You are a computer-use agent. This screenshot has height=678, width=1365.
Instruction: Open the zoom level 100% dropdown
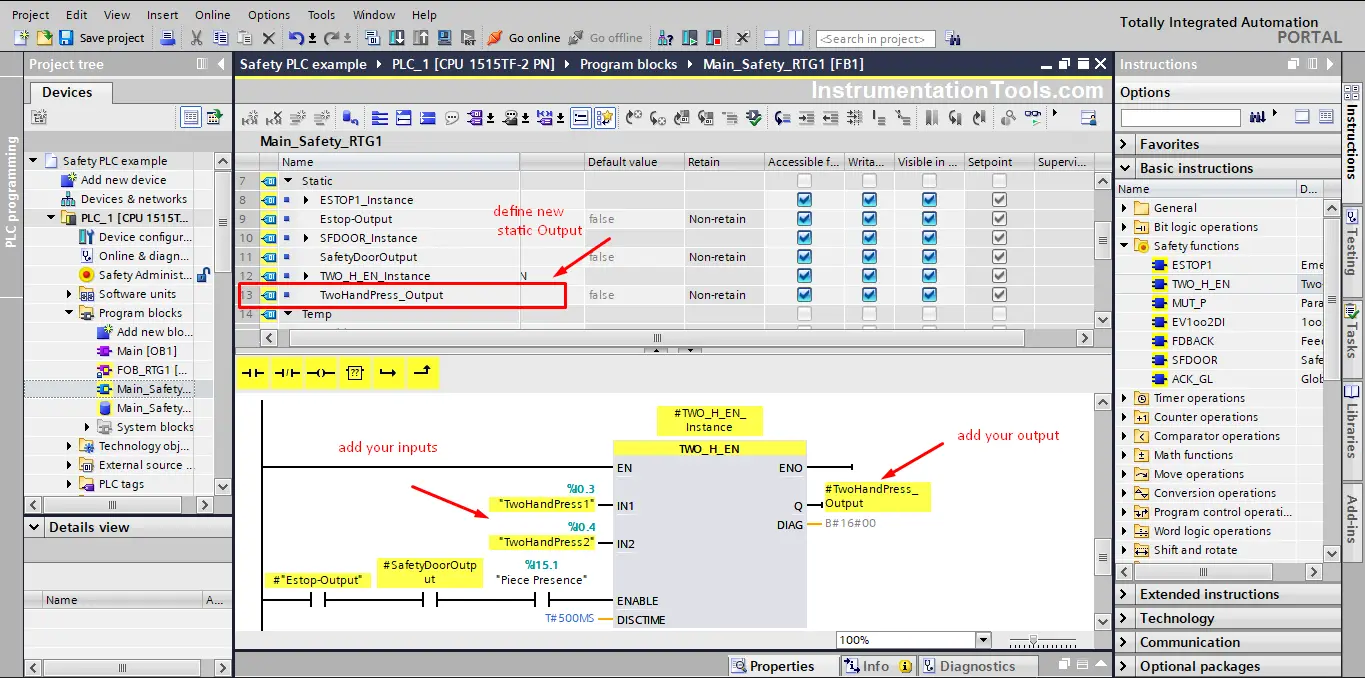coord(982,640)
